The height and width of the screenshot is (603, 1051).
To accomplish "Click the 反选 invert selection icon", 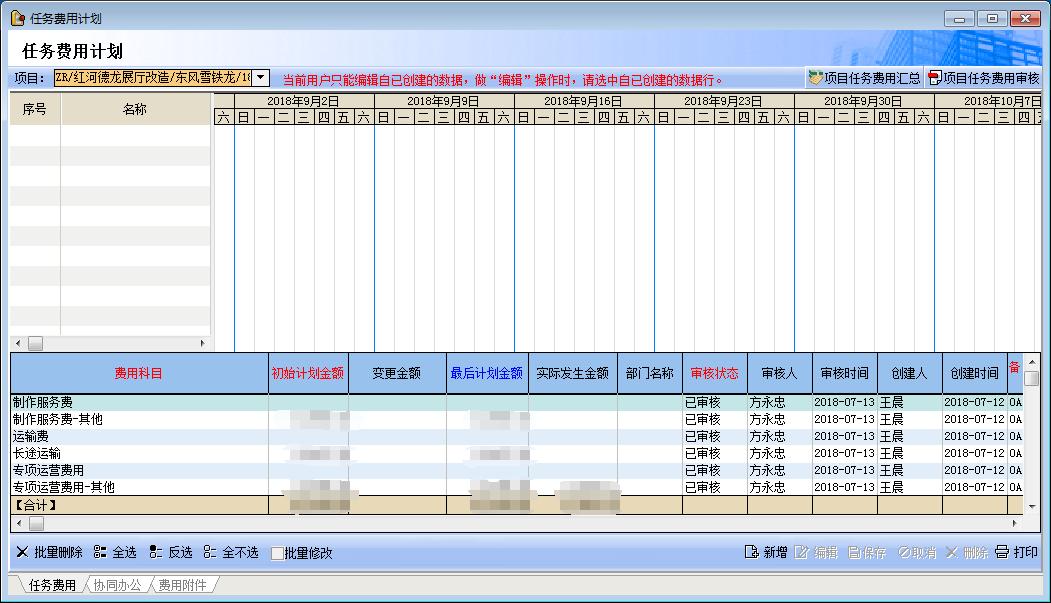I will (x=155, y=552).
